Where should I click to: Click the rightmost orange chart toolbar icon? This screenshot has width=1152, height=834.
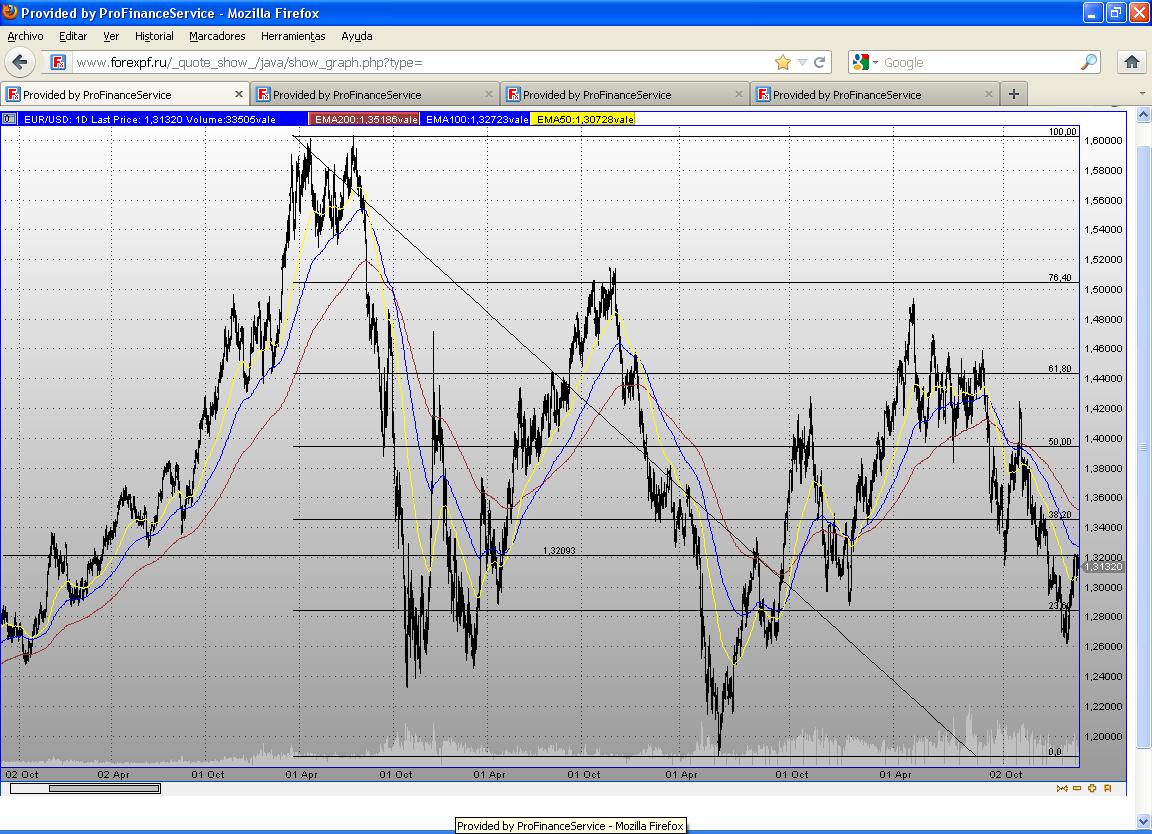(1108, 788)
